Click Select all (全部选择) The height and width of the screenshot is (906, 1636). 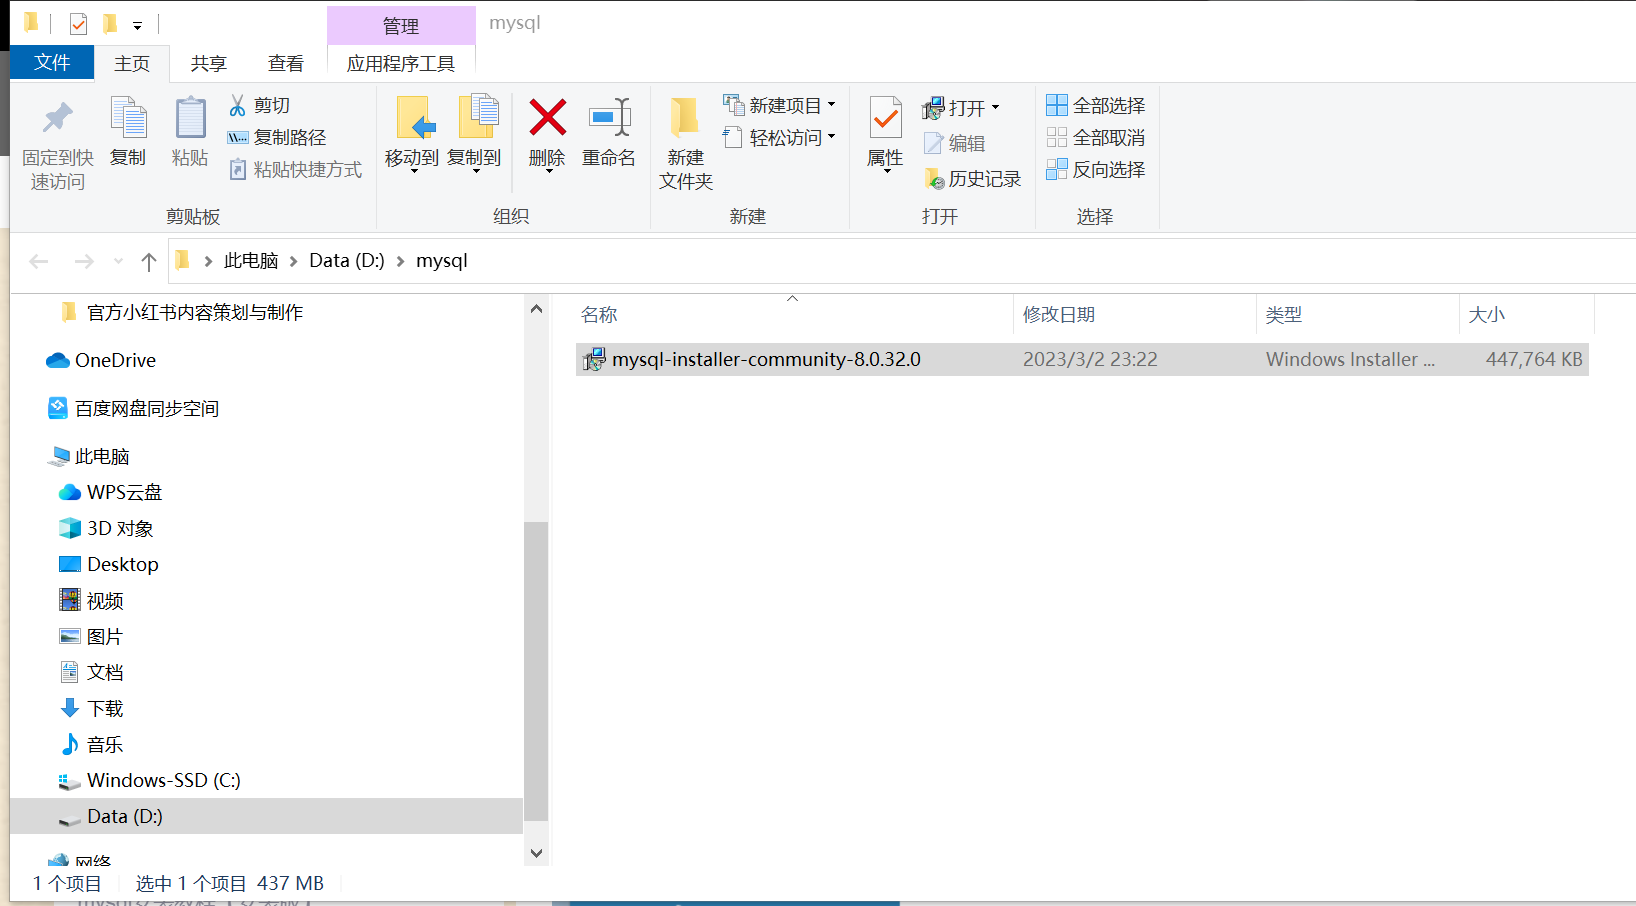[x=1096, y=105]
